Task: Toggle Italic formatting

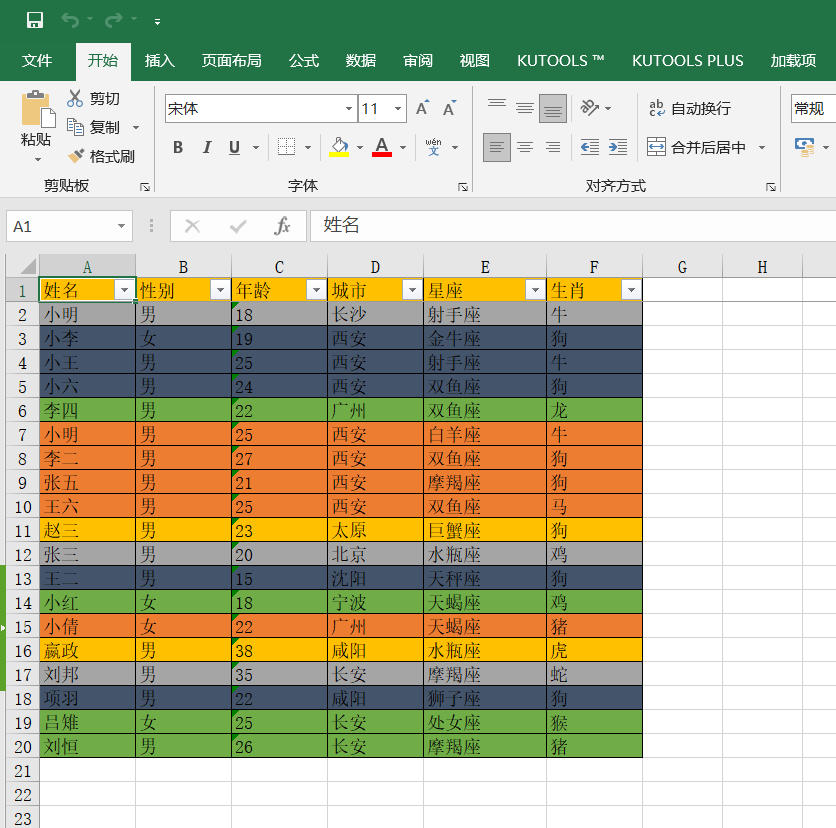Action: (207, 147)
